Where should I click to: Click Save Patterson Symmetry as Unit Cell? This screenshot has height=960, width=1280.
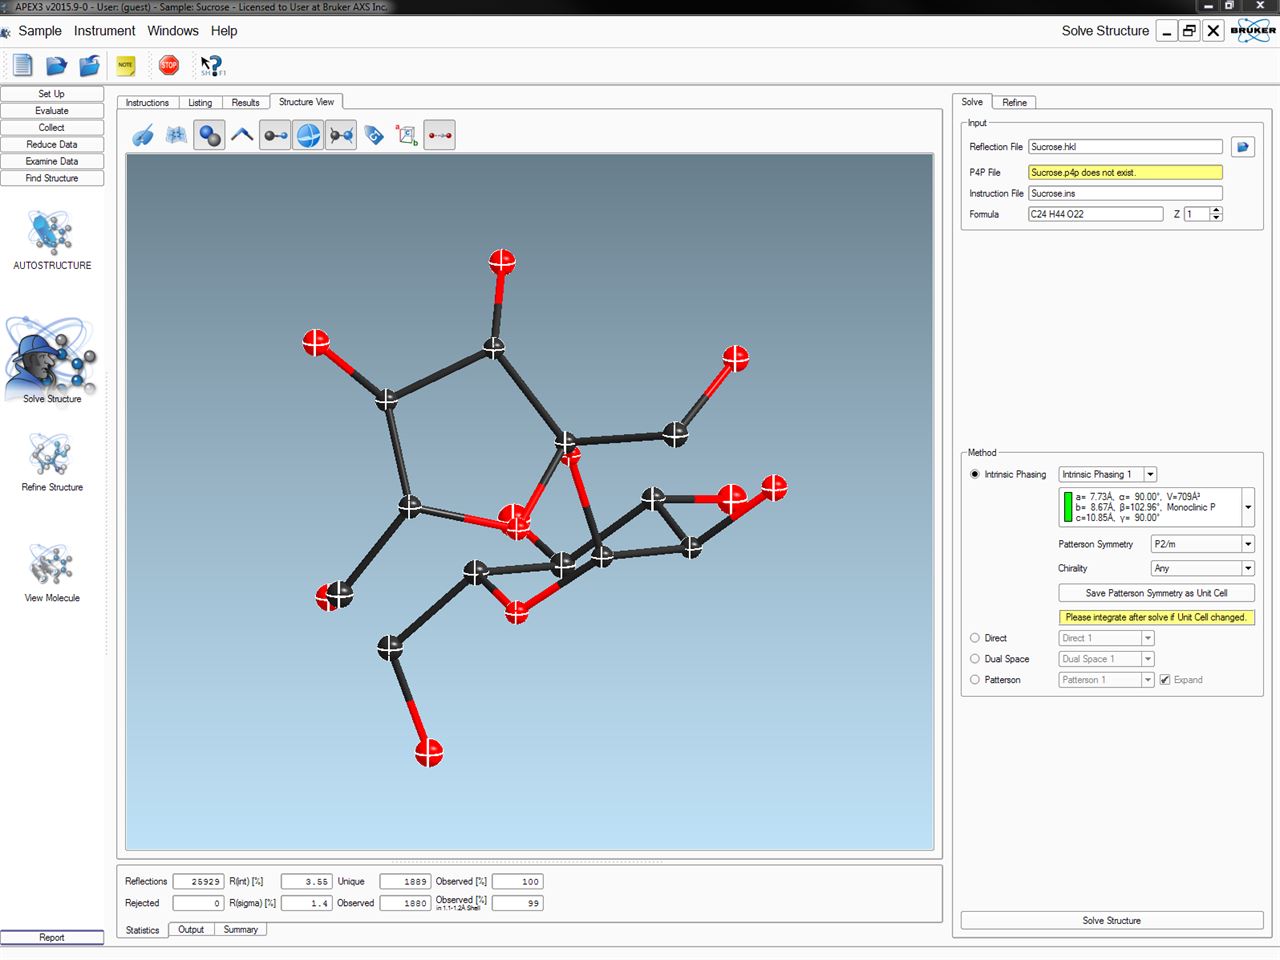pyautogui.click(x=1156, y=593)
